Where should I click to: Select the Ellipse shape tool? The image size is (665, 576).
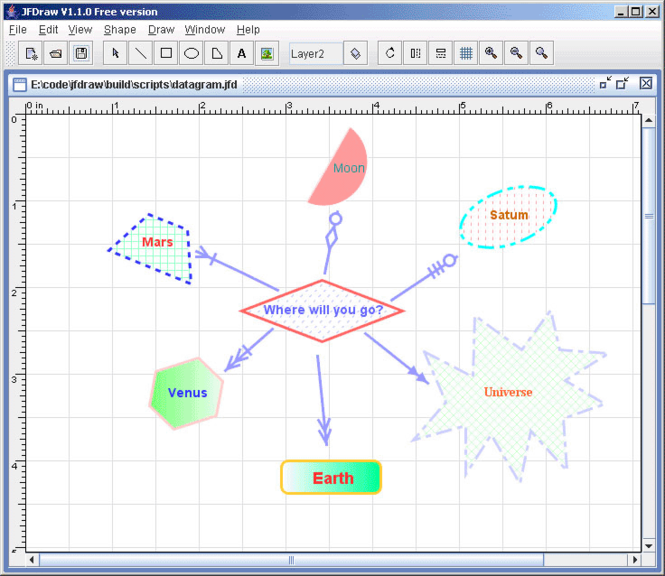(191, 53)
